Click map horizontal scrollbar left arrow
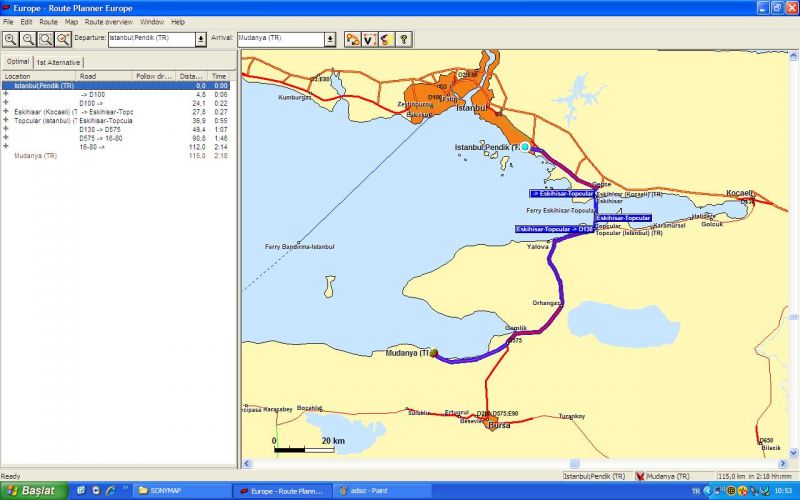Screen dimensions: 800x500 247,463
